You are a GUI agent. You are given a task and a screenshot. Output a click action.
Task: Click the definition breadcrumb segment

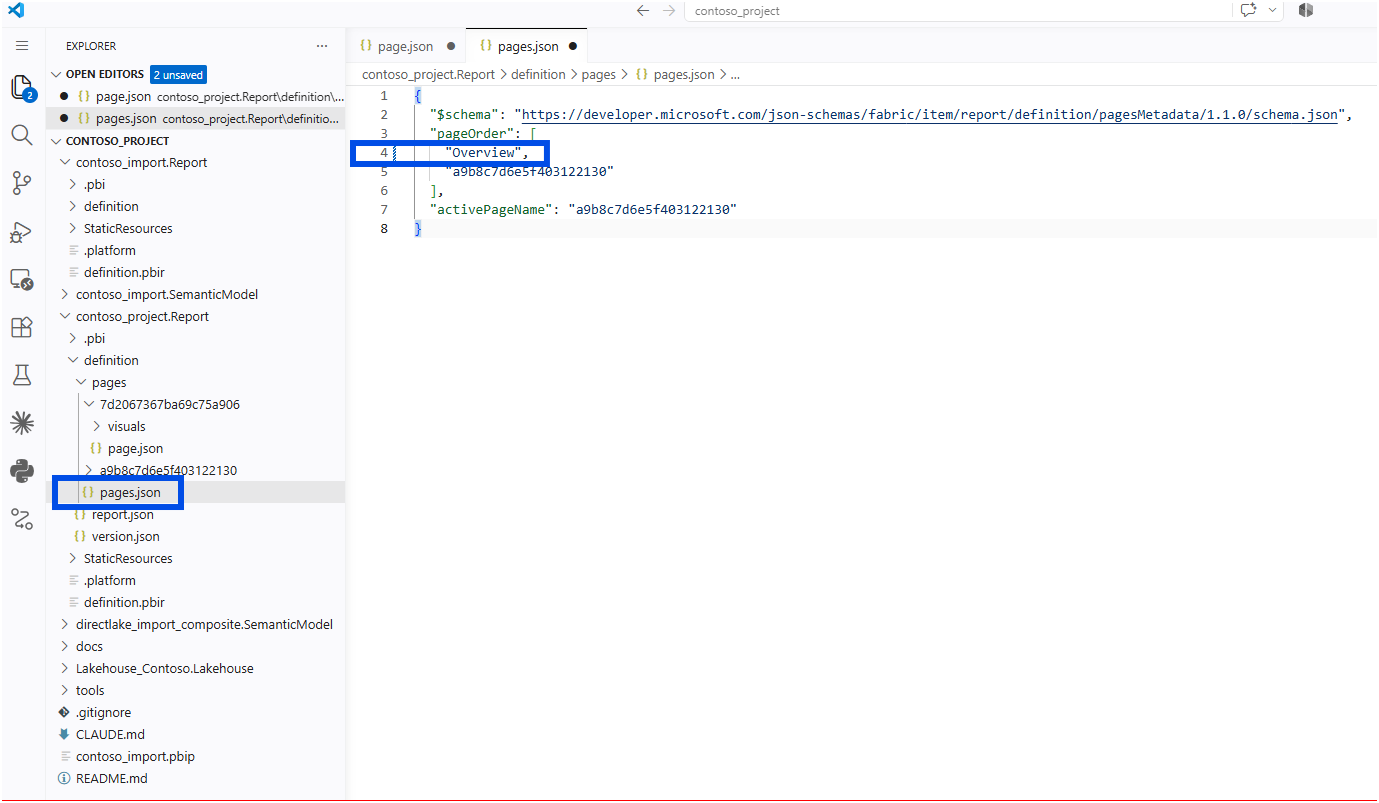538,74
